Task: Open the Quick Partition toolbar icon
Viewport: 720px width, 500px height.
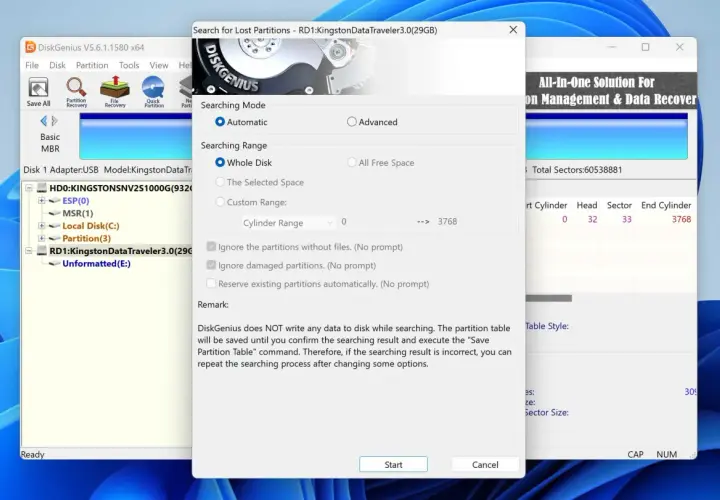Action: pyautogui.click(x=153, y=91)
